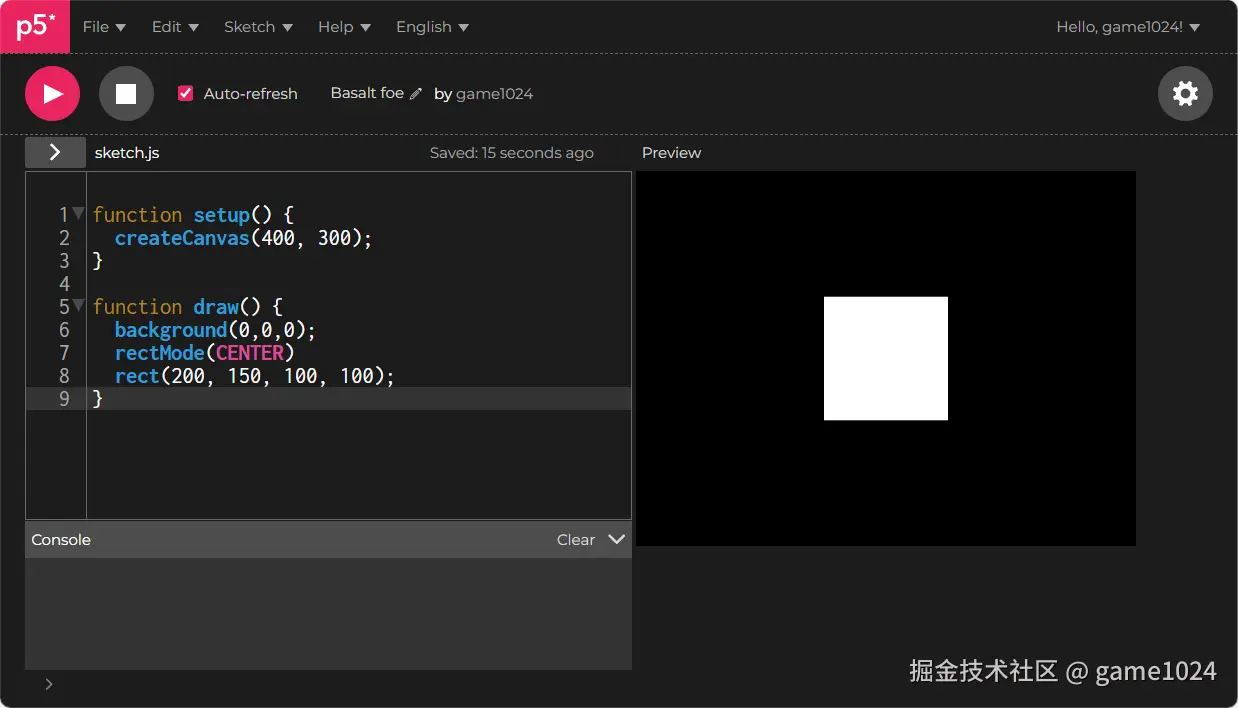Expand the file sidebar with the chevron button

pos(55,152)
